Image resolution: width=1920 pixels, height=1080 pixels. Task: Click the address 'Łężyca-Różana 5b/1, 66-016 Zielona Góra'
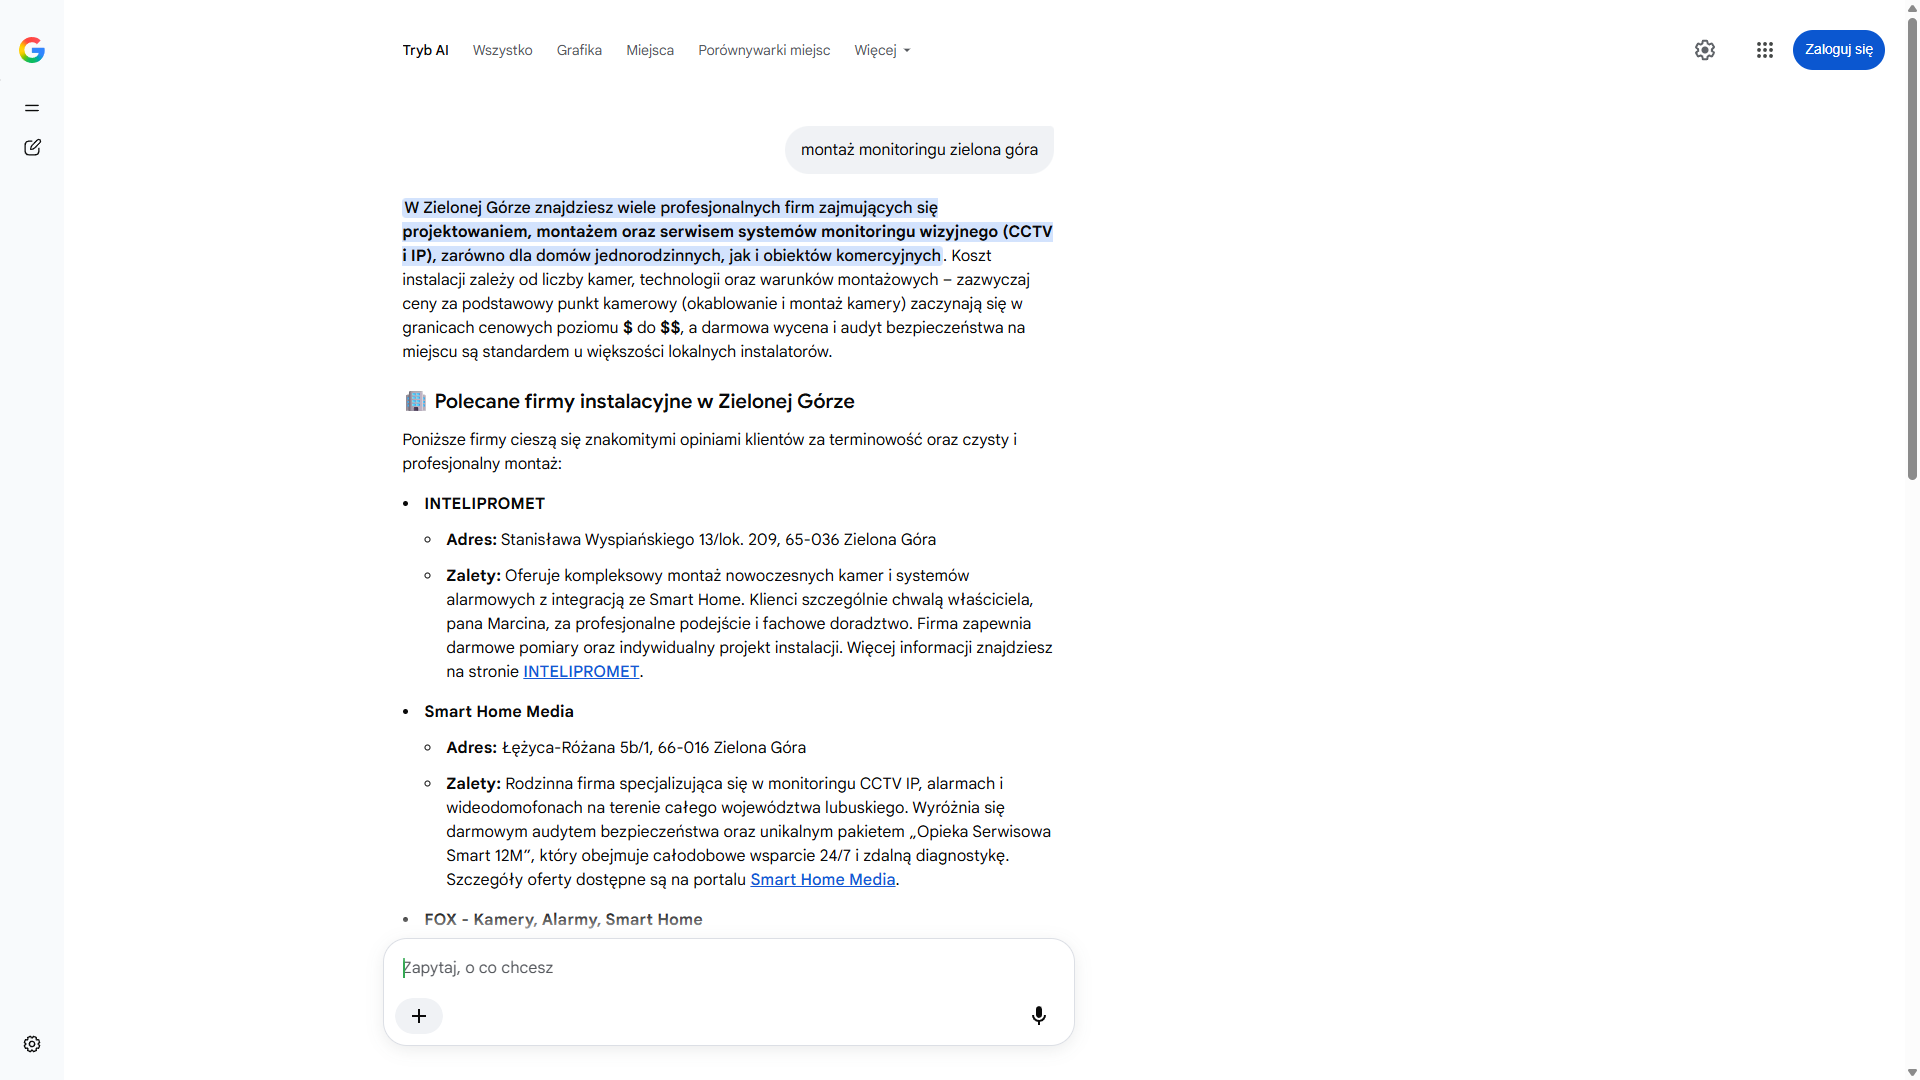(654, 748)
